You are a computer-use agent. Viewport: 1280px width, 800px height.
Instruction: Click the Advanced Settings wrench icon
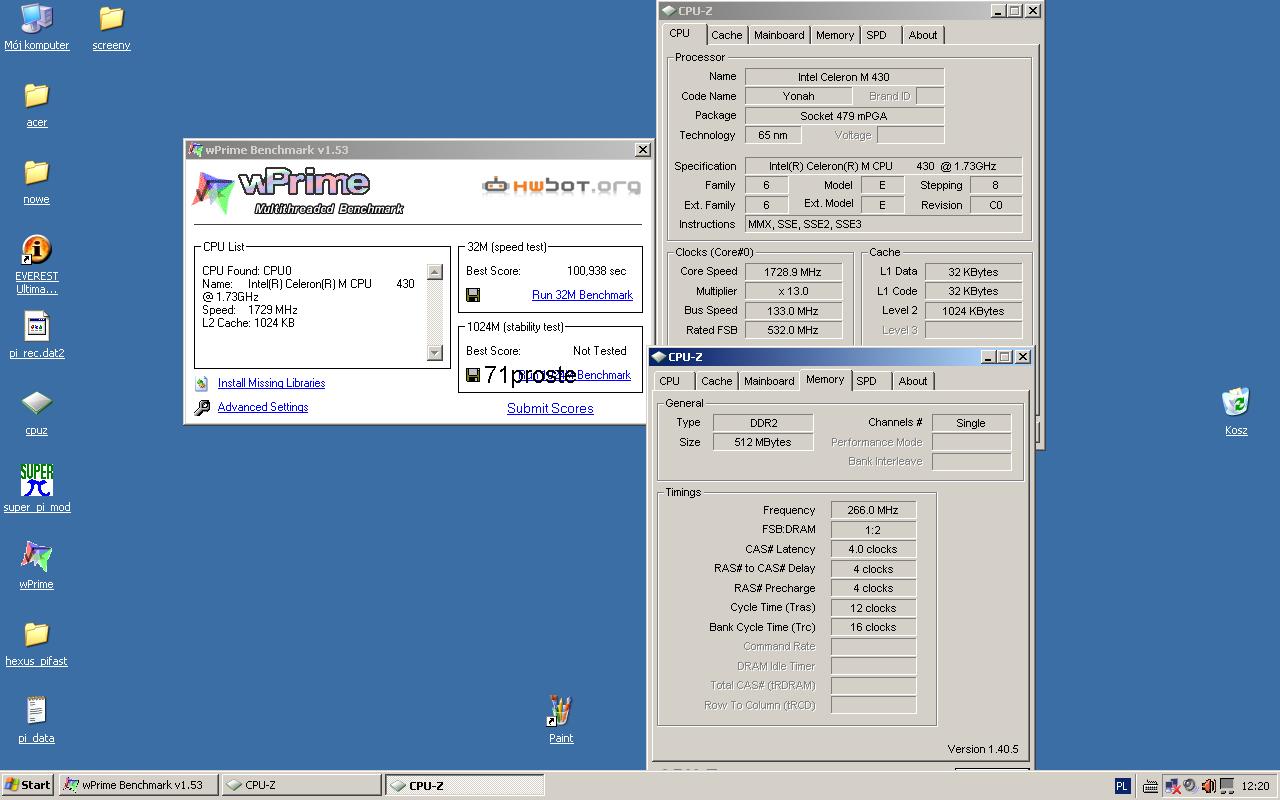click(202, 407)
